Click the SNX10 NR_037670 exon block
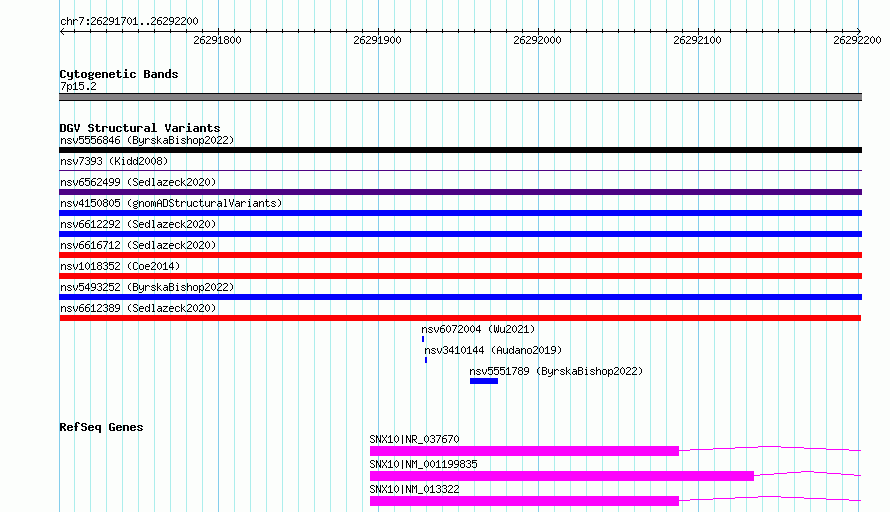Image resolution: width=890 pixels, height=512 pixels. [x=524, y=451]
